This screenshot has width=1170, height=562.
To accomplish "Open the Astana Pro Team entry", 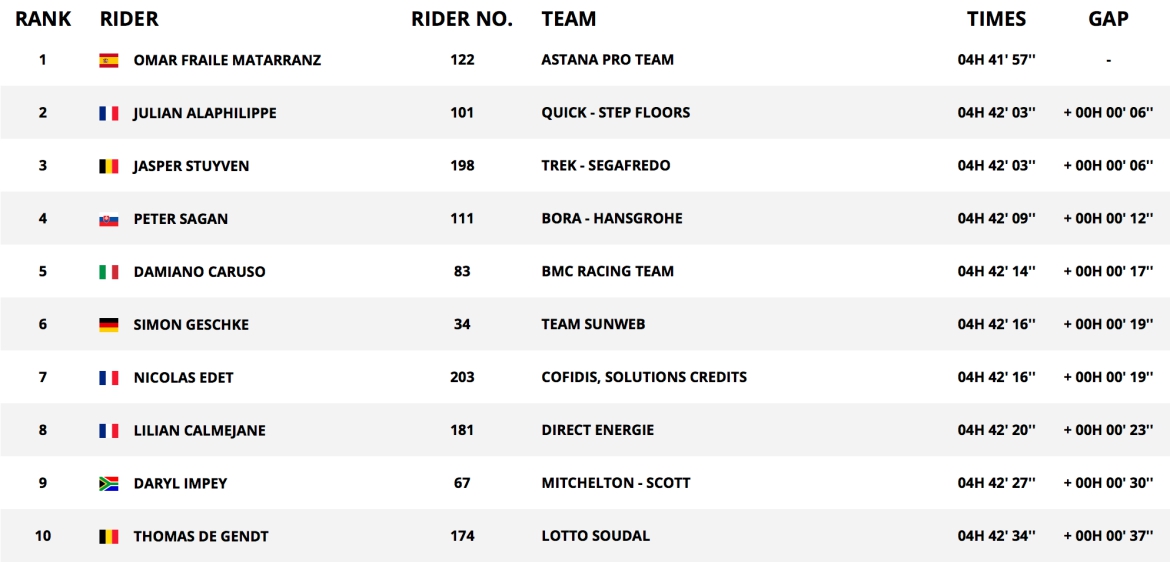I will tap(607, 60).
